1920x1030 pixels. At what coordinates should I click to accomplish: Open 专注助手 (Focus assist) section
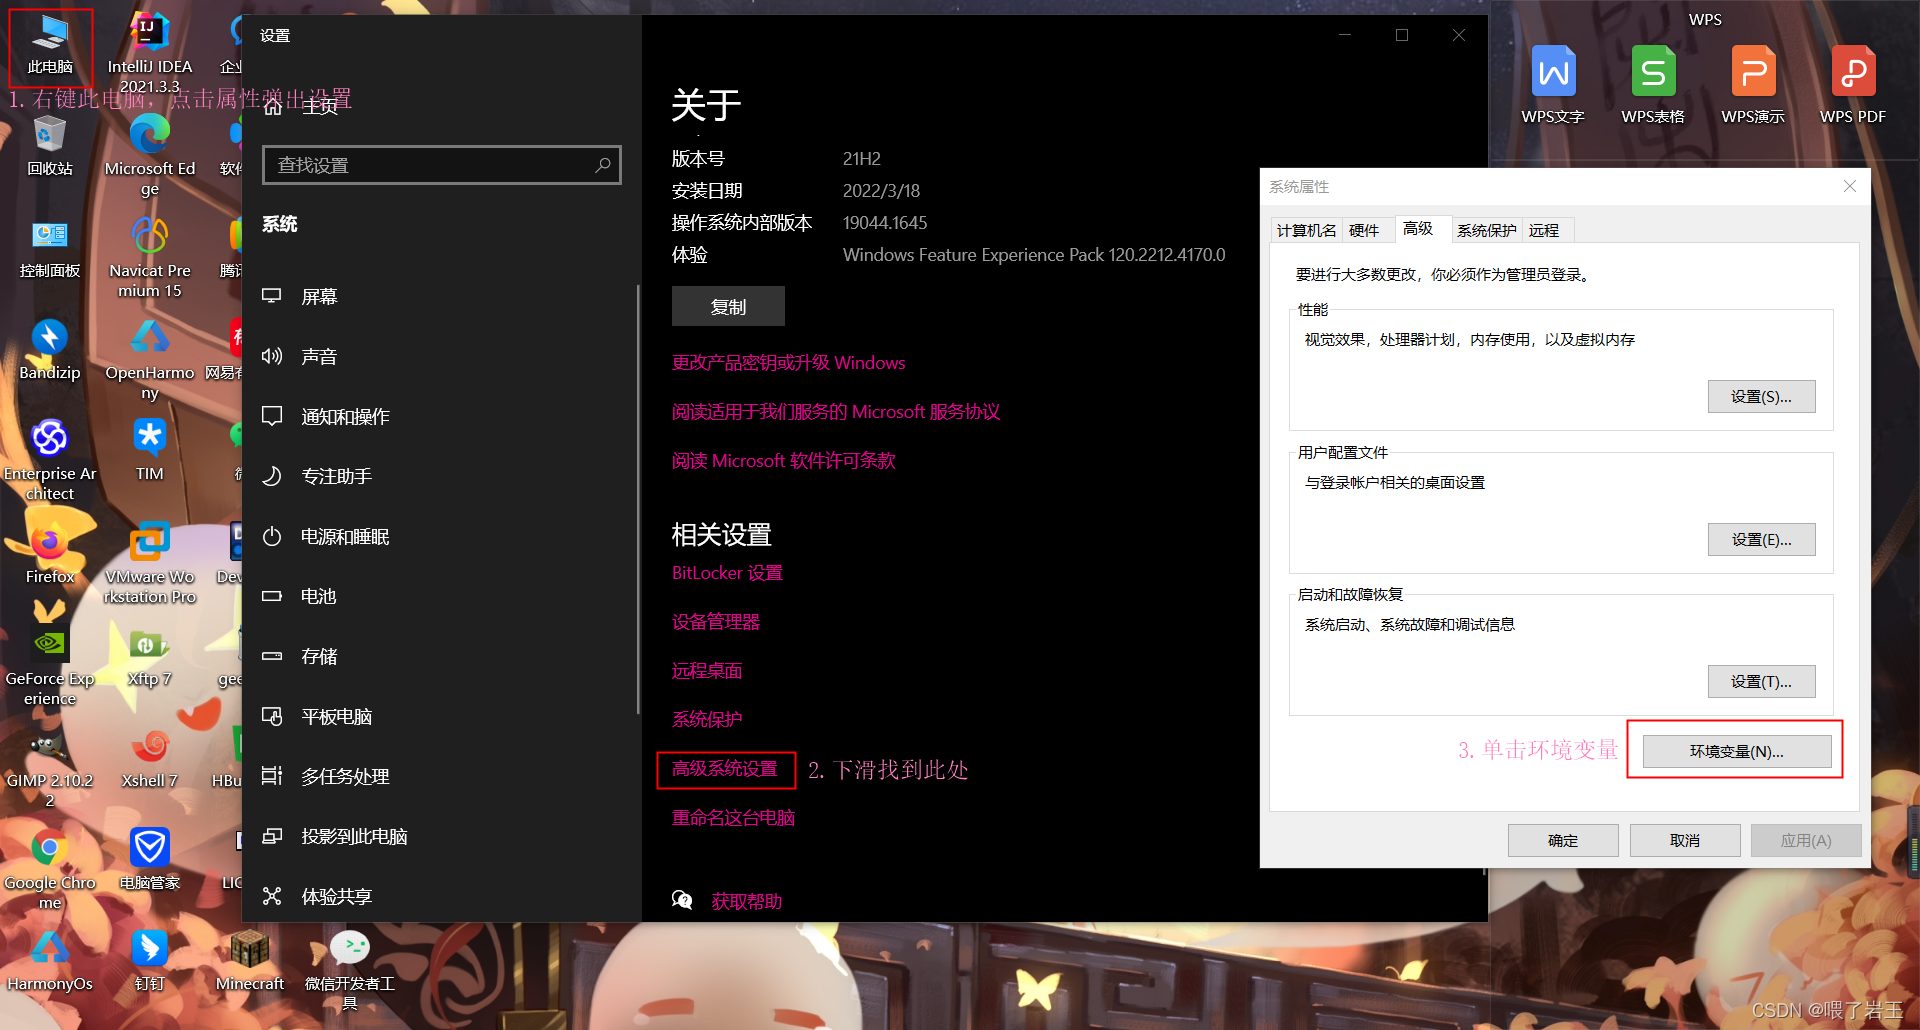click(x=441, y=476)
